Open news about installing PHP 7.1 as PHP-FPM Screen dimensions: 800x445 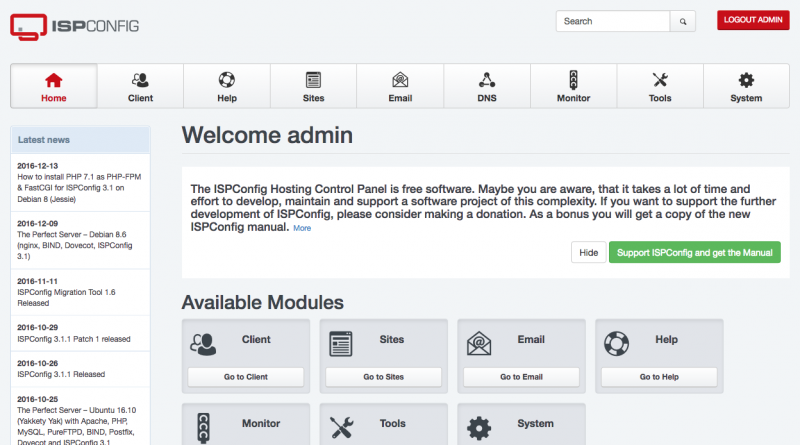click(x=79, y=188)
